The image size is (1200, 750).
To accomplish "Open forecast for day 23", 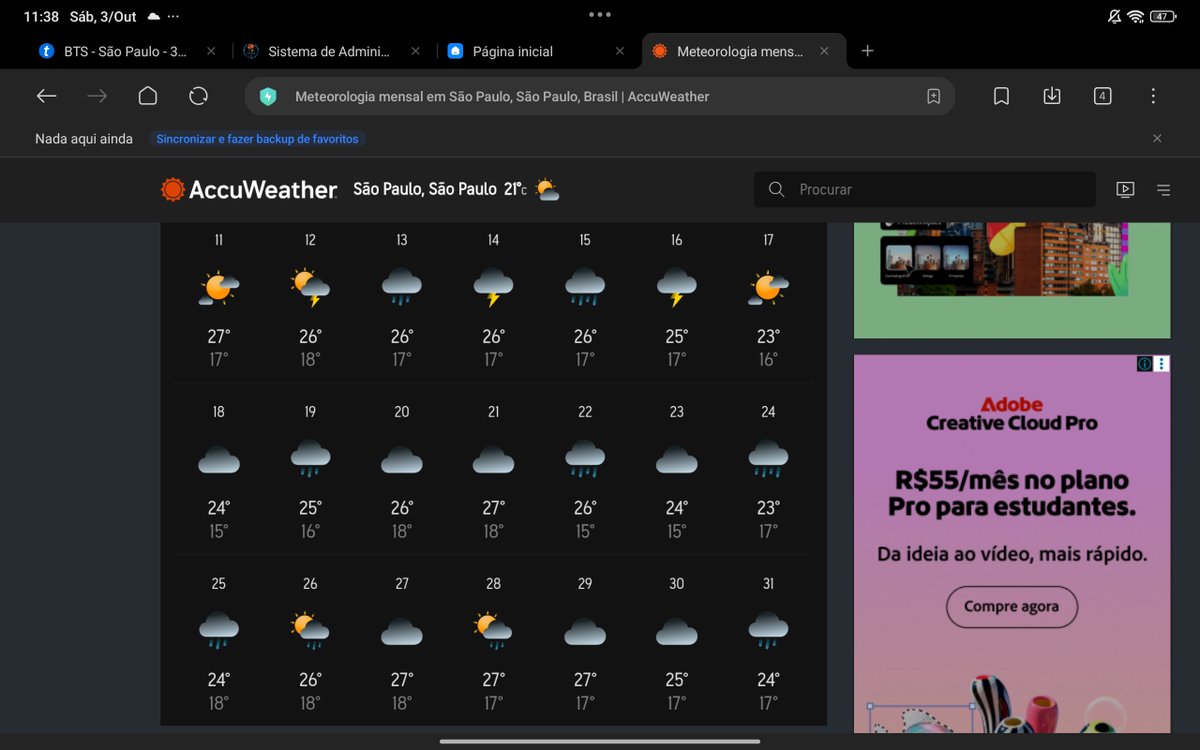I will 677,470.
